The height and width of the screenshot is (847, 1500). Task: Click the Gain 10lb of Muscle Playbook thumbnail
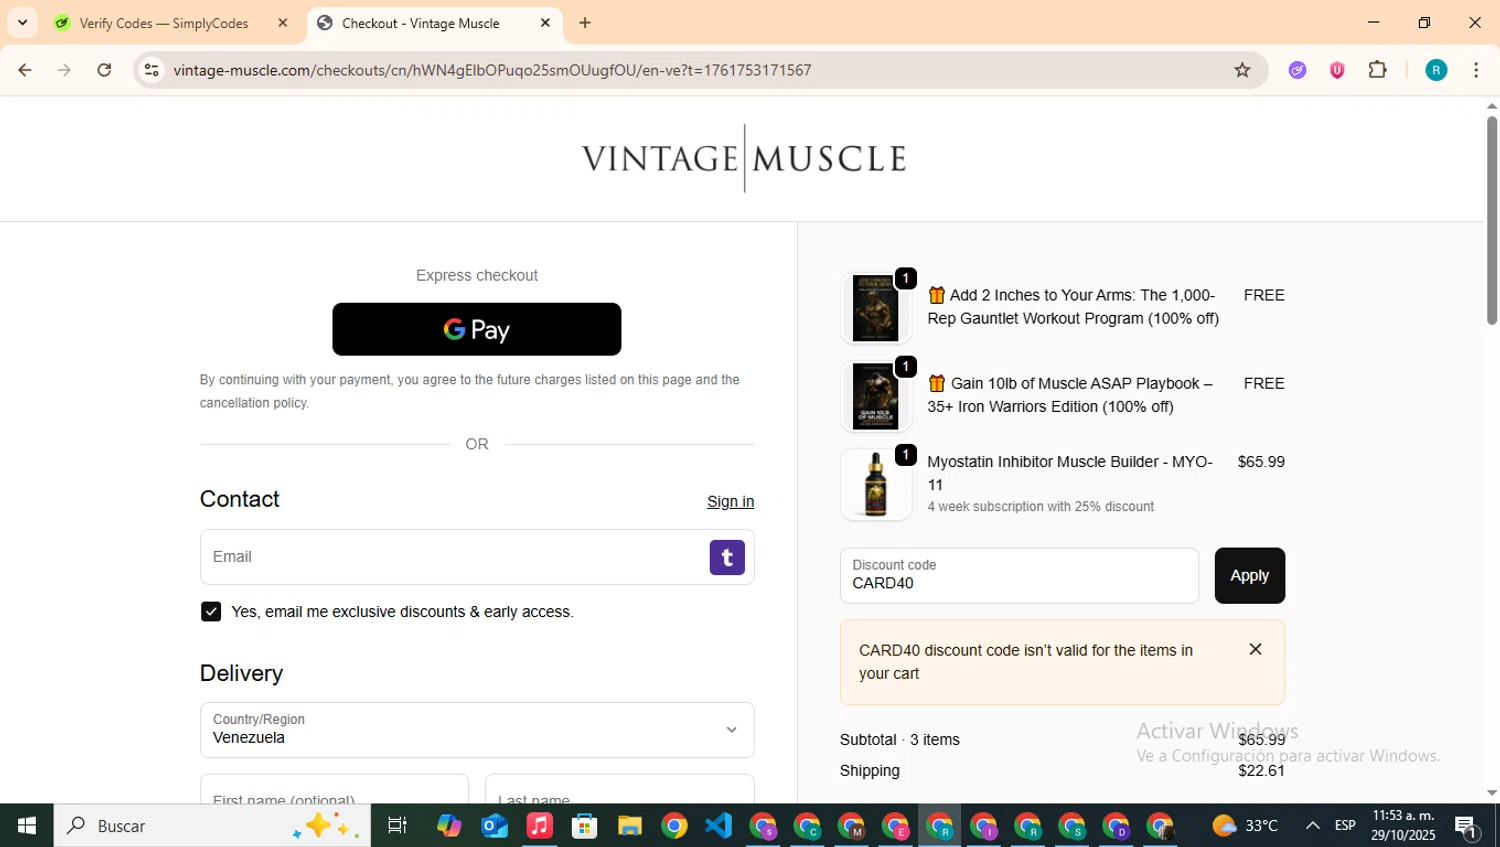[875, 396]
